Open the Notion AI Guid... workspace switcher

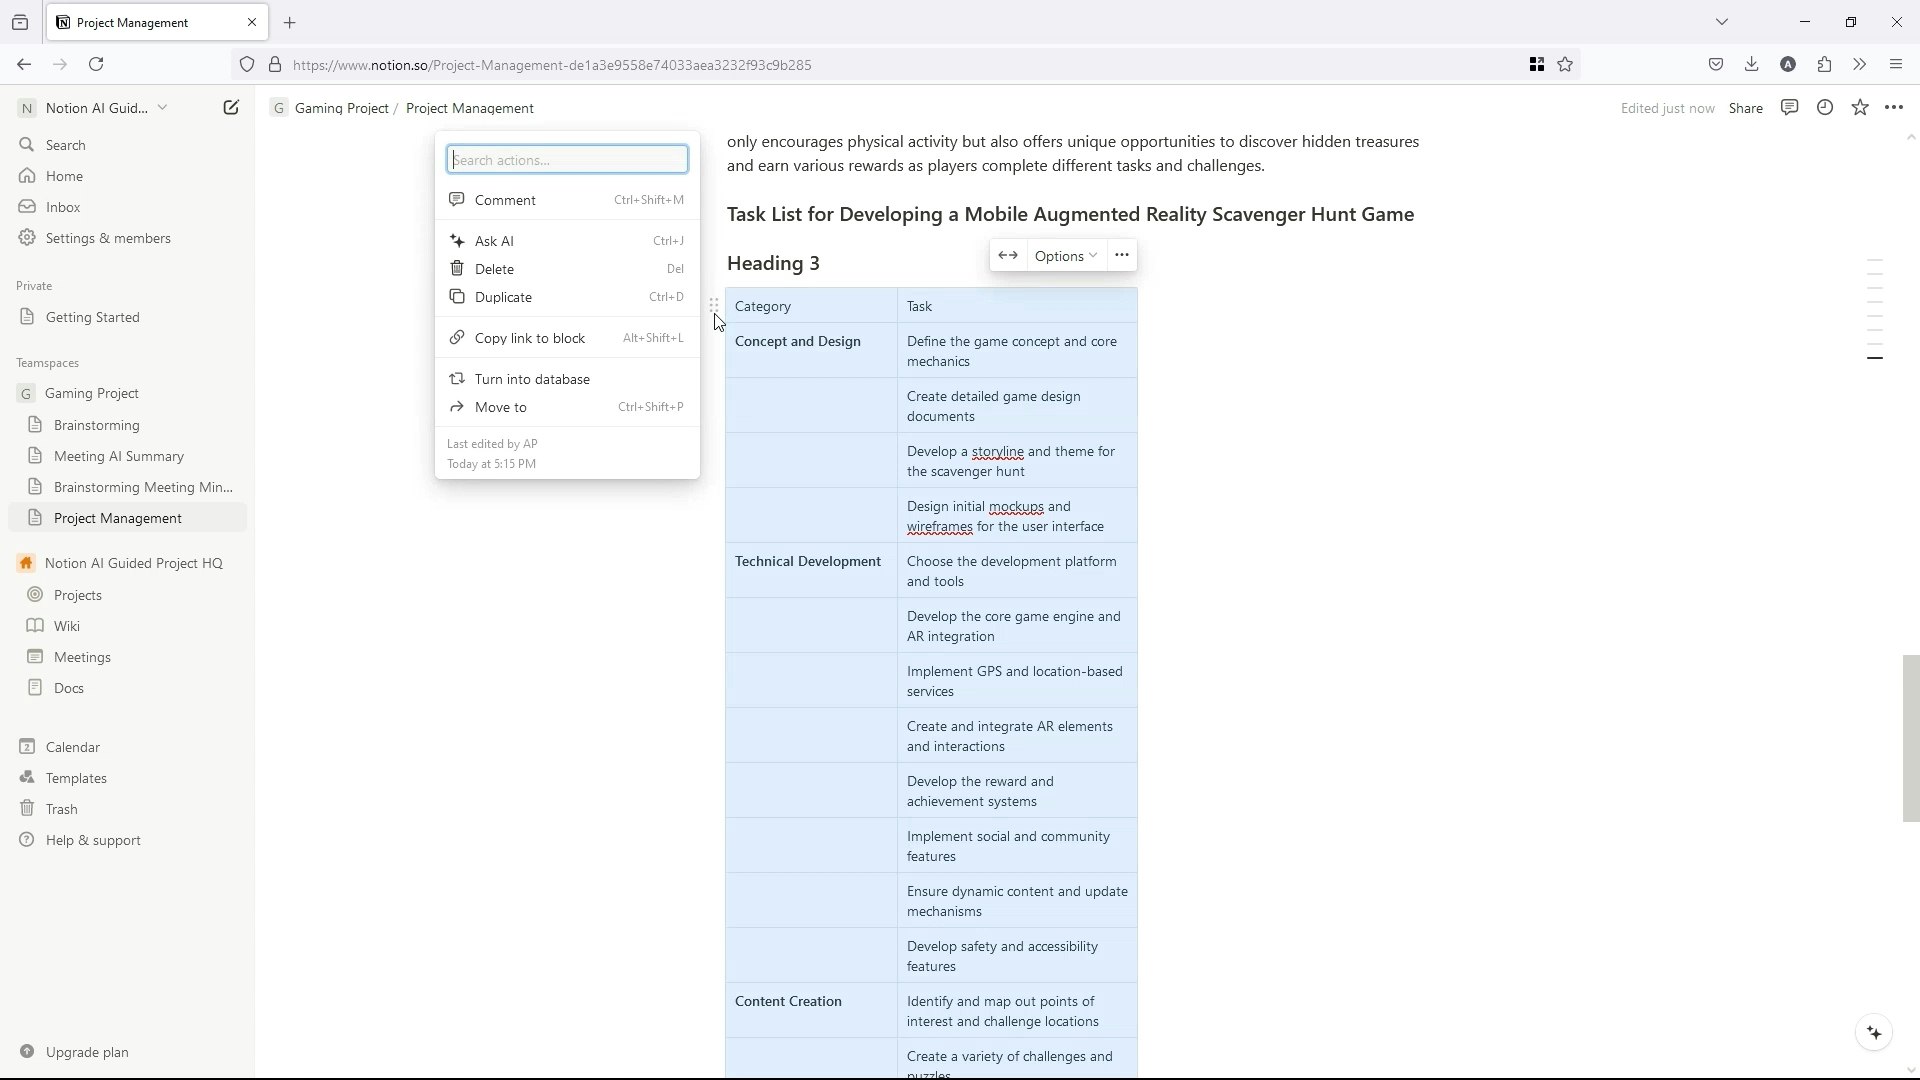click(96, 108)
